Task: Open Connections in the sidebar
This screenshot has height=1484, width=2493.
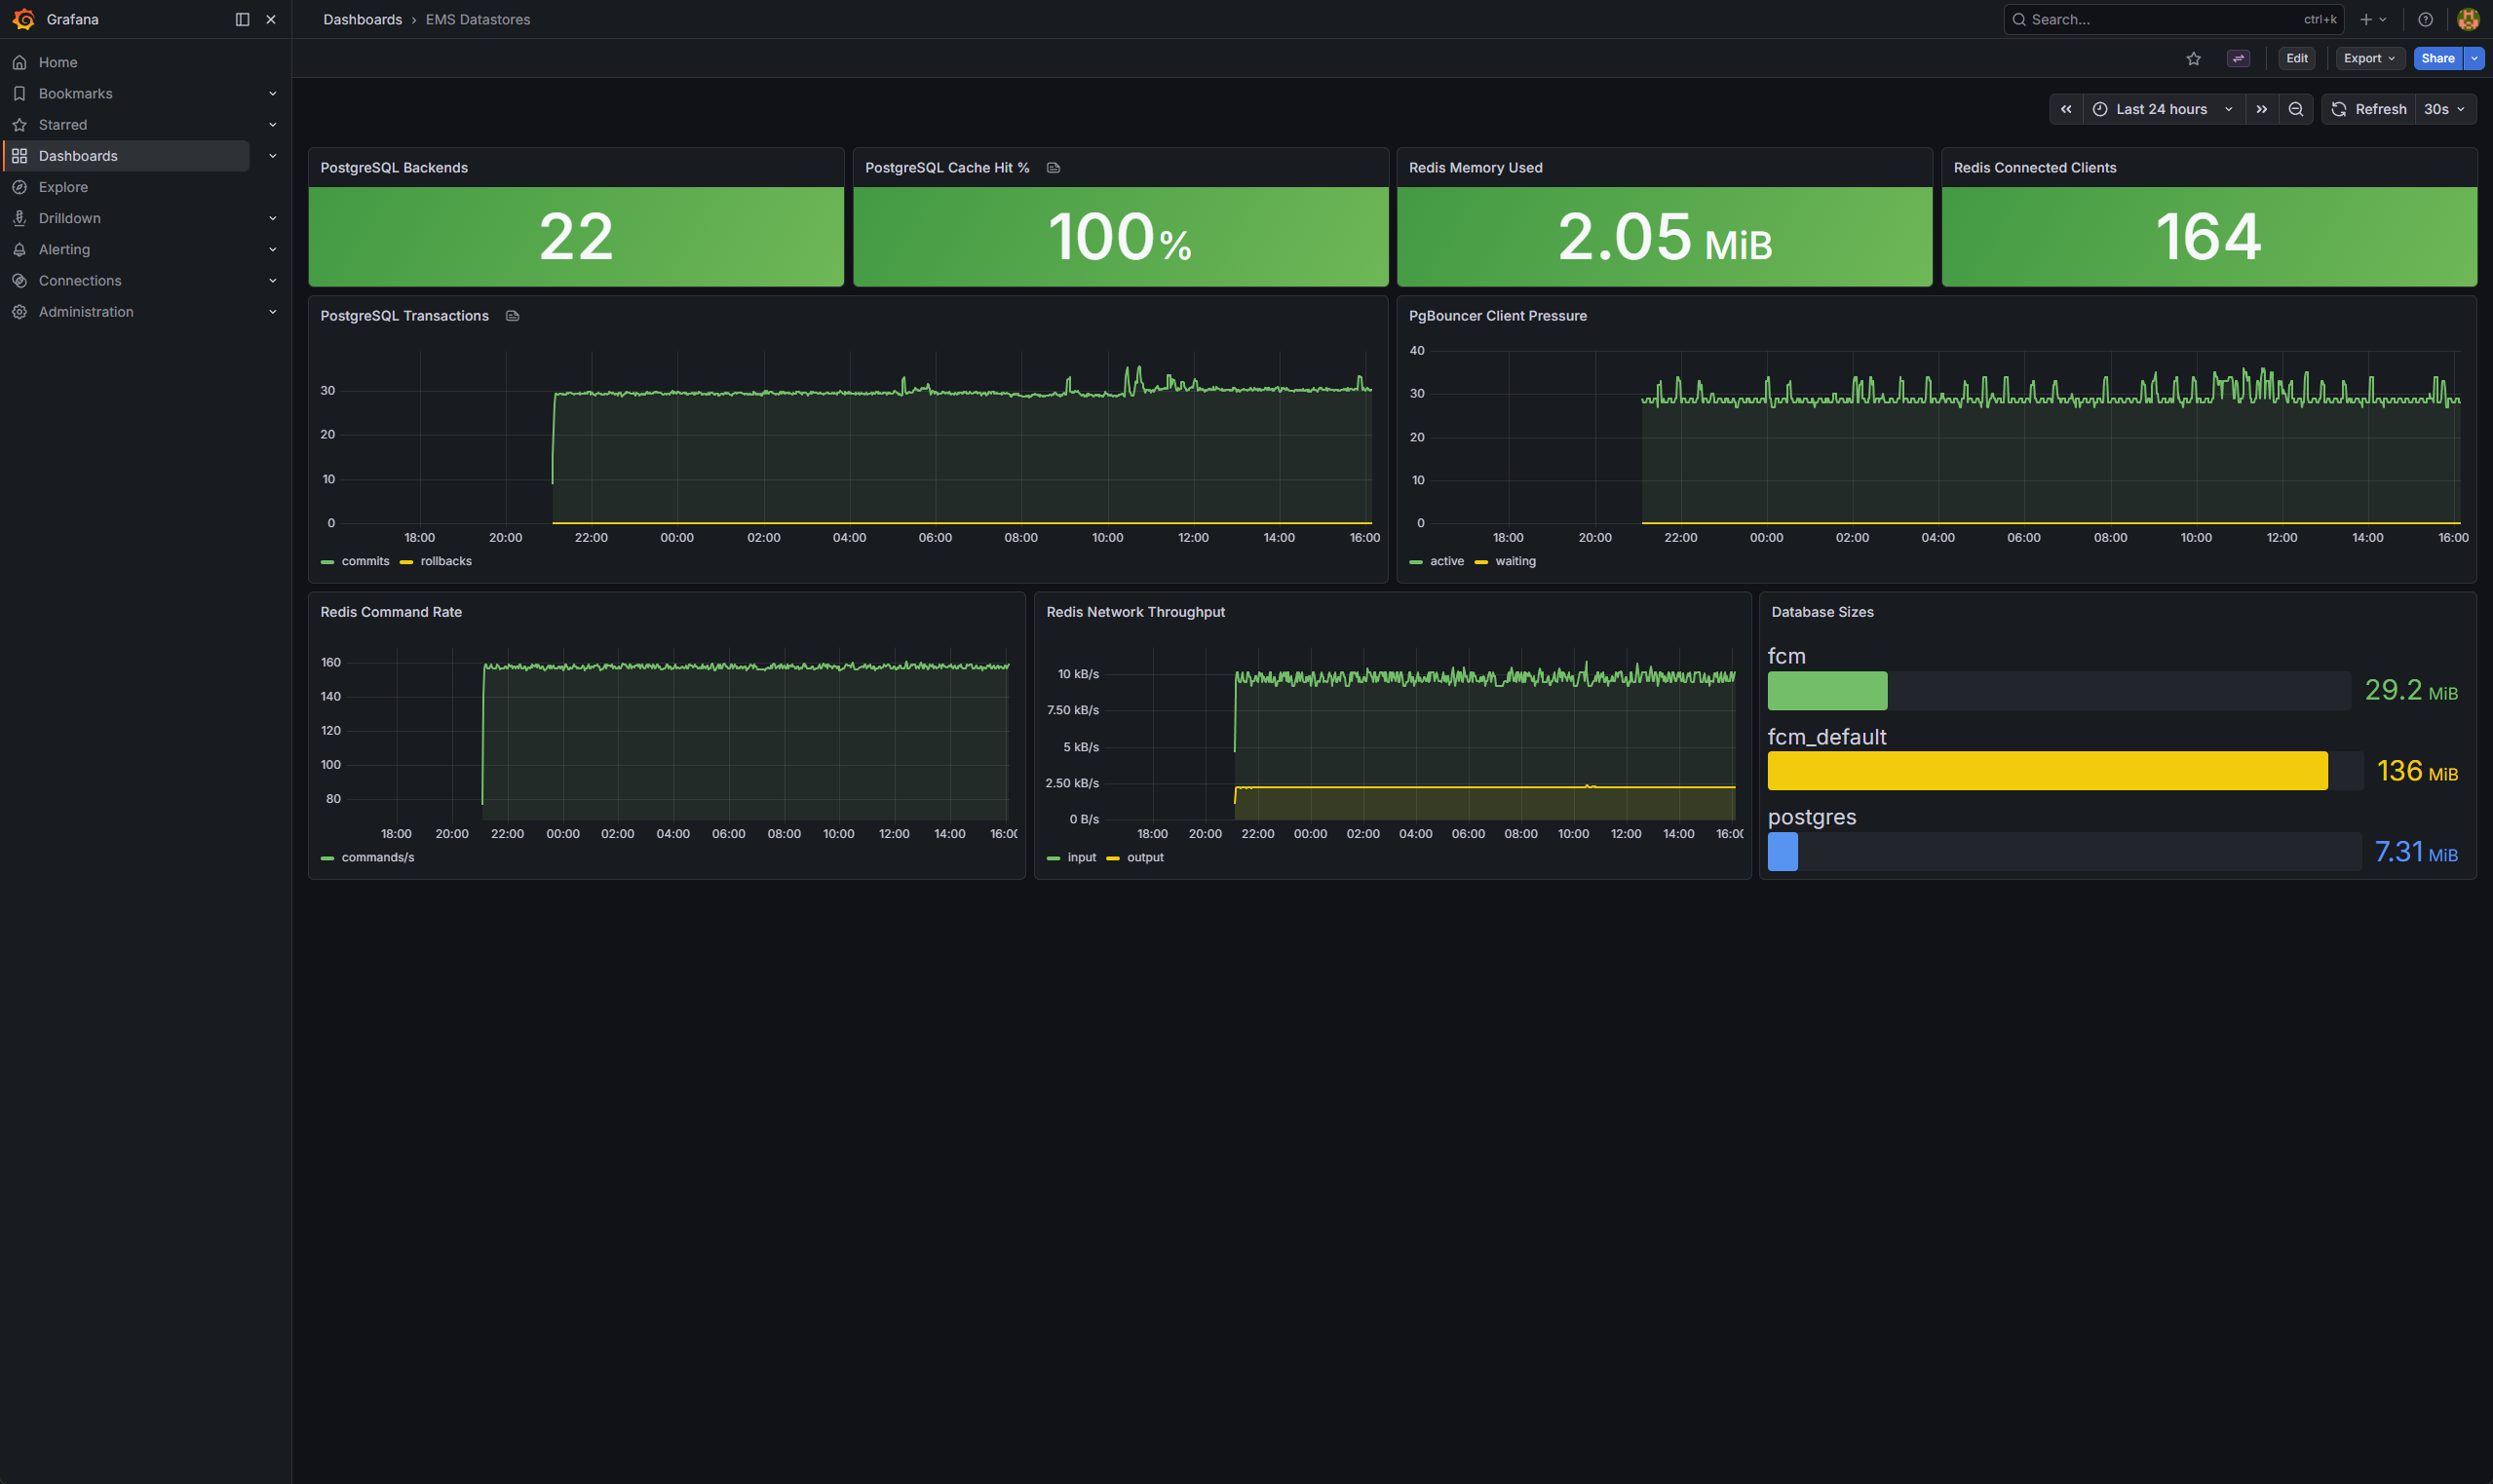Action: tap(80, 281)
